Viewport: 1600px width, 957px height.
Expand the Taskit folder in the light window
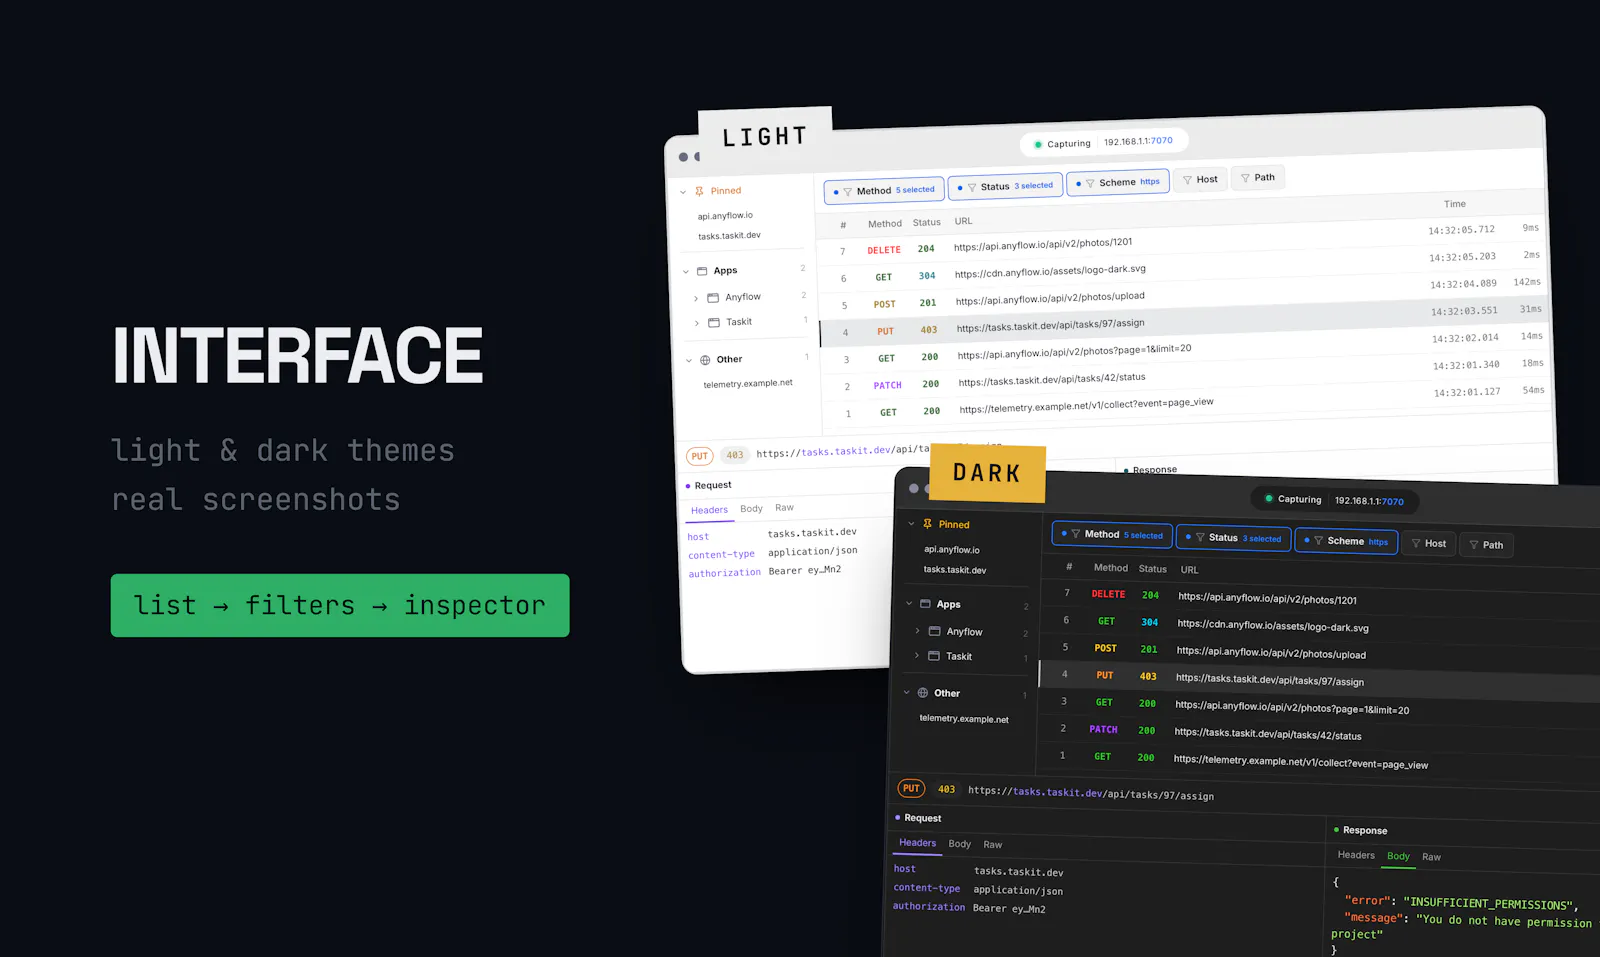point(697,323)
